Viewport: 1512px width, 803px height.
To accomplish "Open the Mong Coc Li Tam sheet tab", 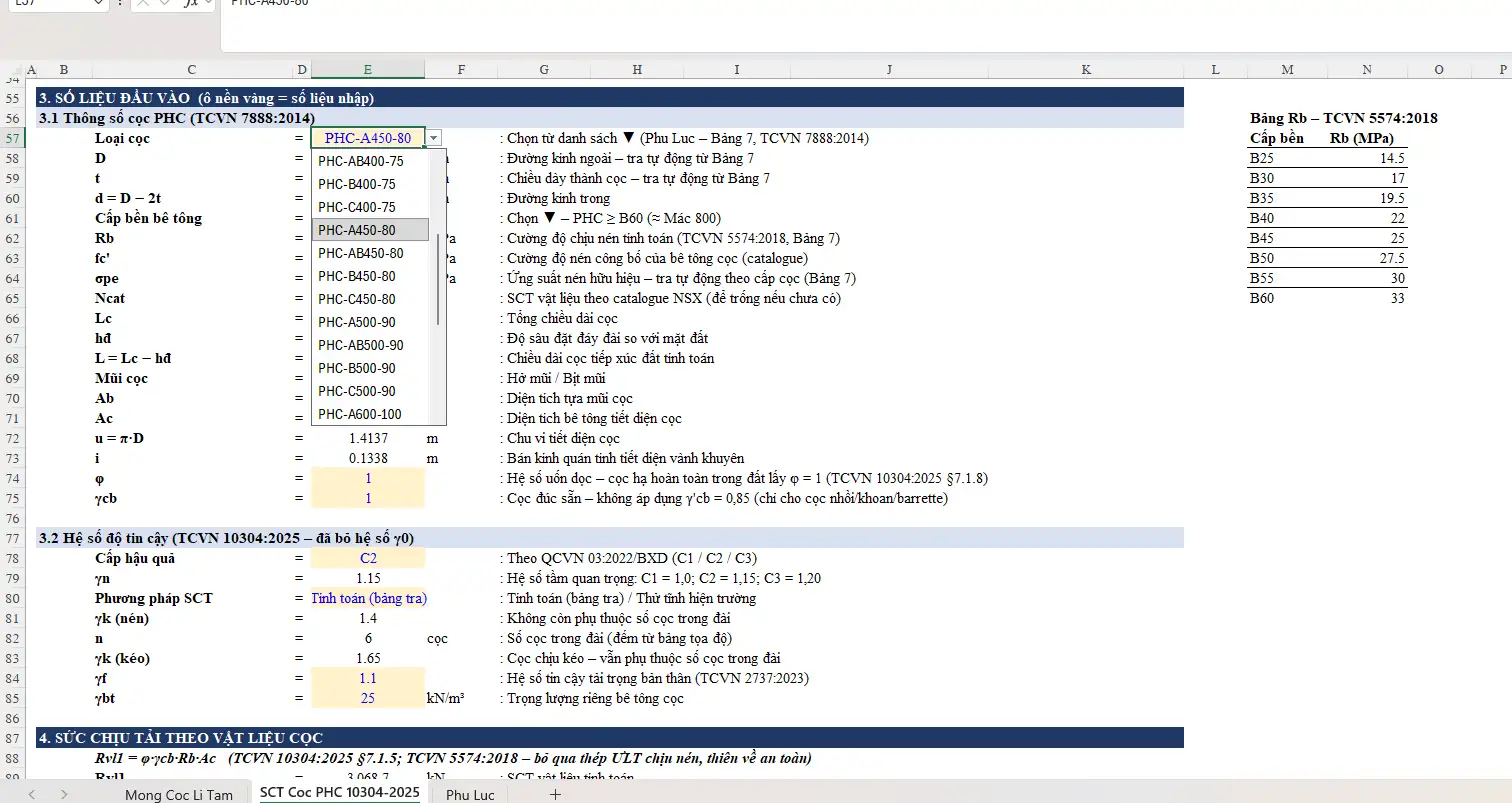I will tap(179, 795).
